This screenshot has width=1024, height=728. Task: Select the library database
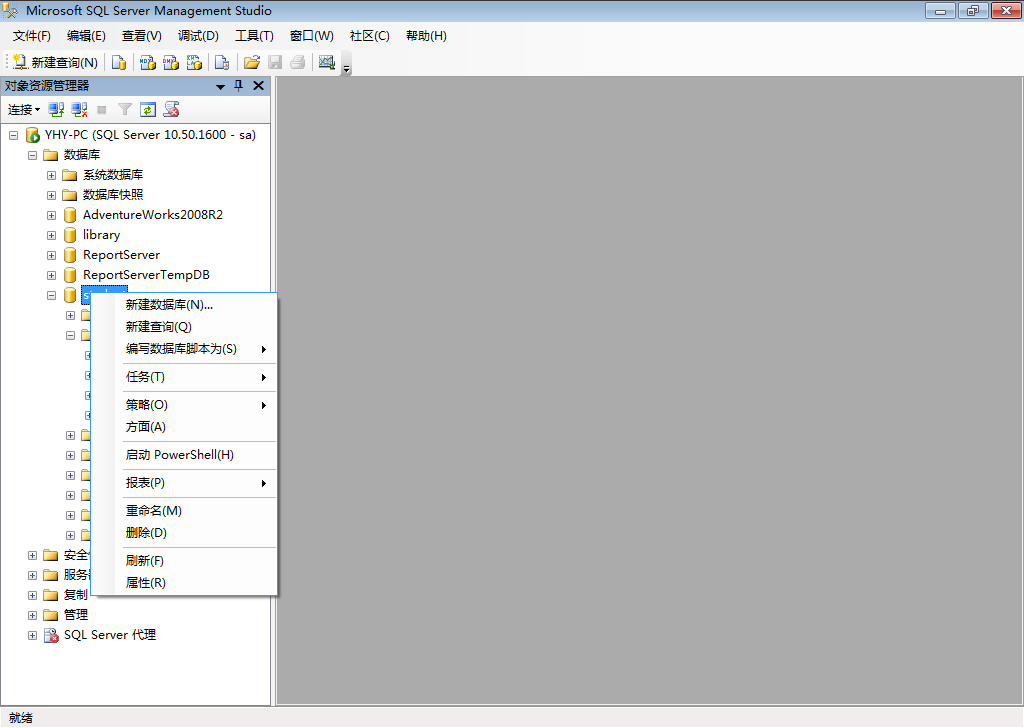[x=101, y=235]
